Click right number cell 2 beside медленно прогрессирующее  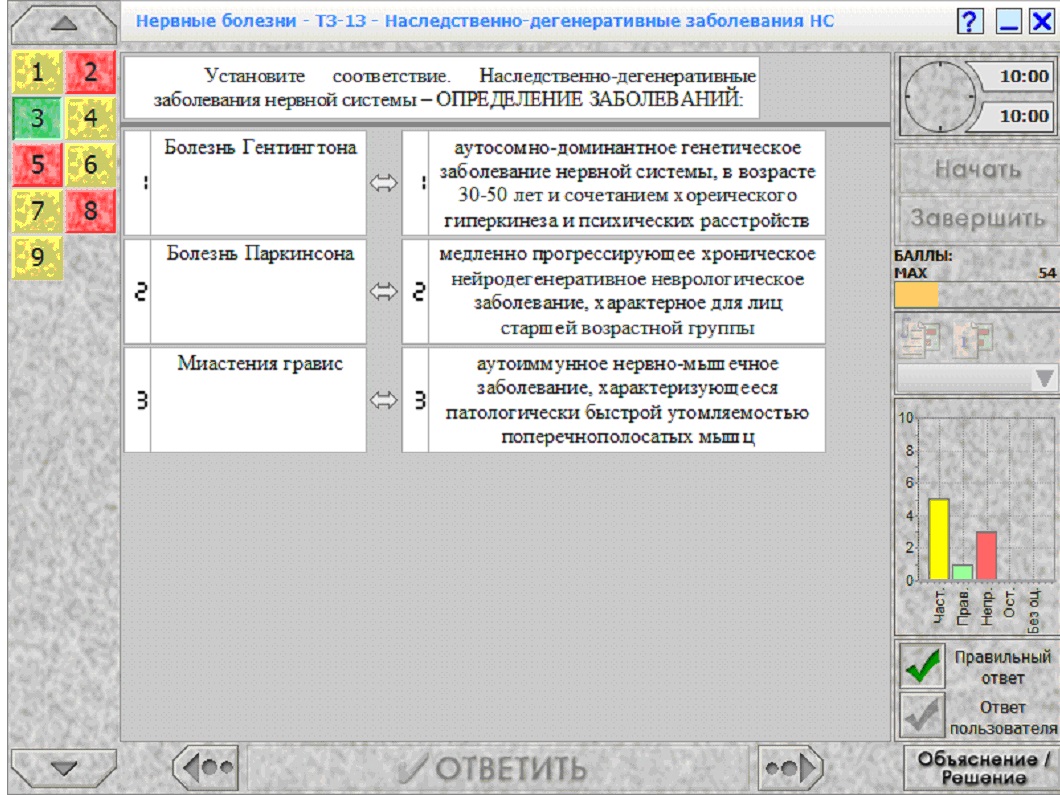(416, 291)
